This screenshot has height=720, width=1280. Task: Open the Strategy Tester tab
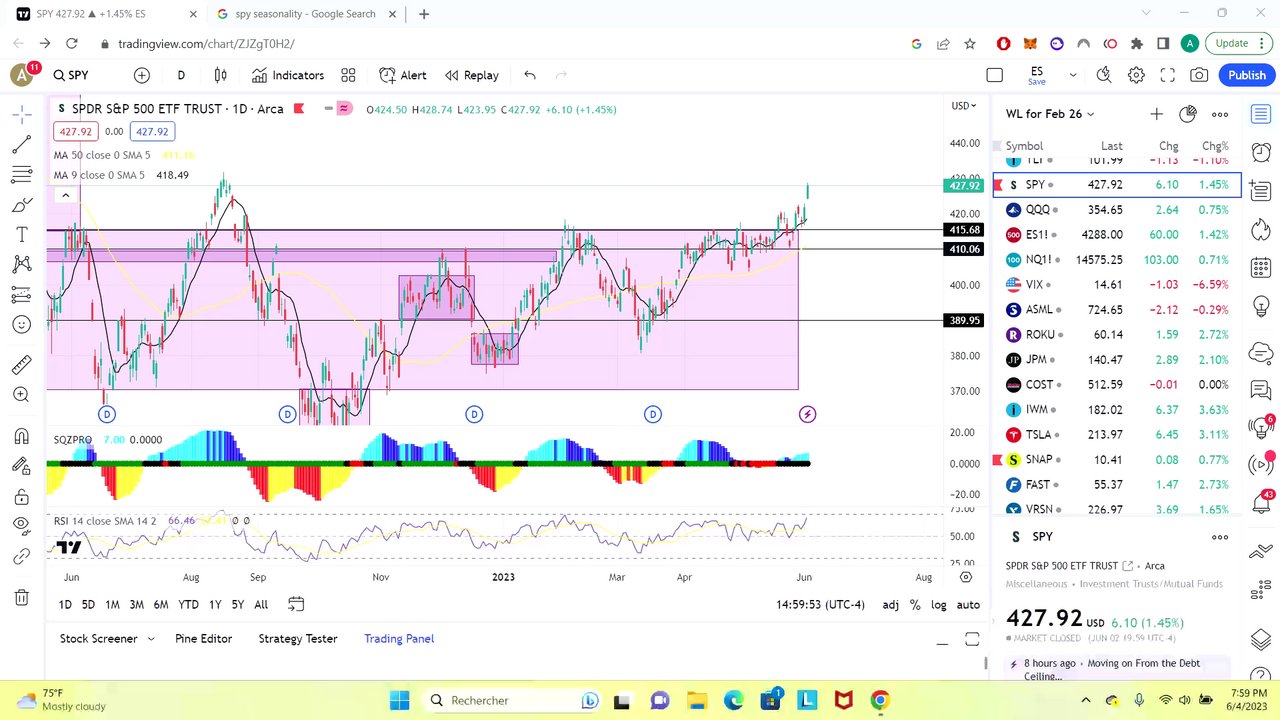[298, 639]
